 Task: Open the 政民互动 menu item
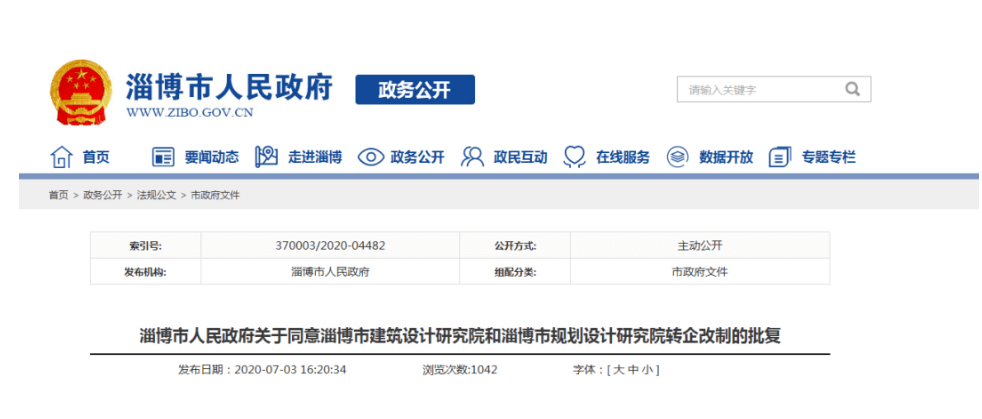point(520,157)
